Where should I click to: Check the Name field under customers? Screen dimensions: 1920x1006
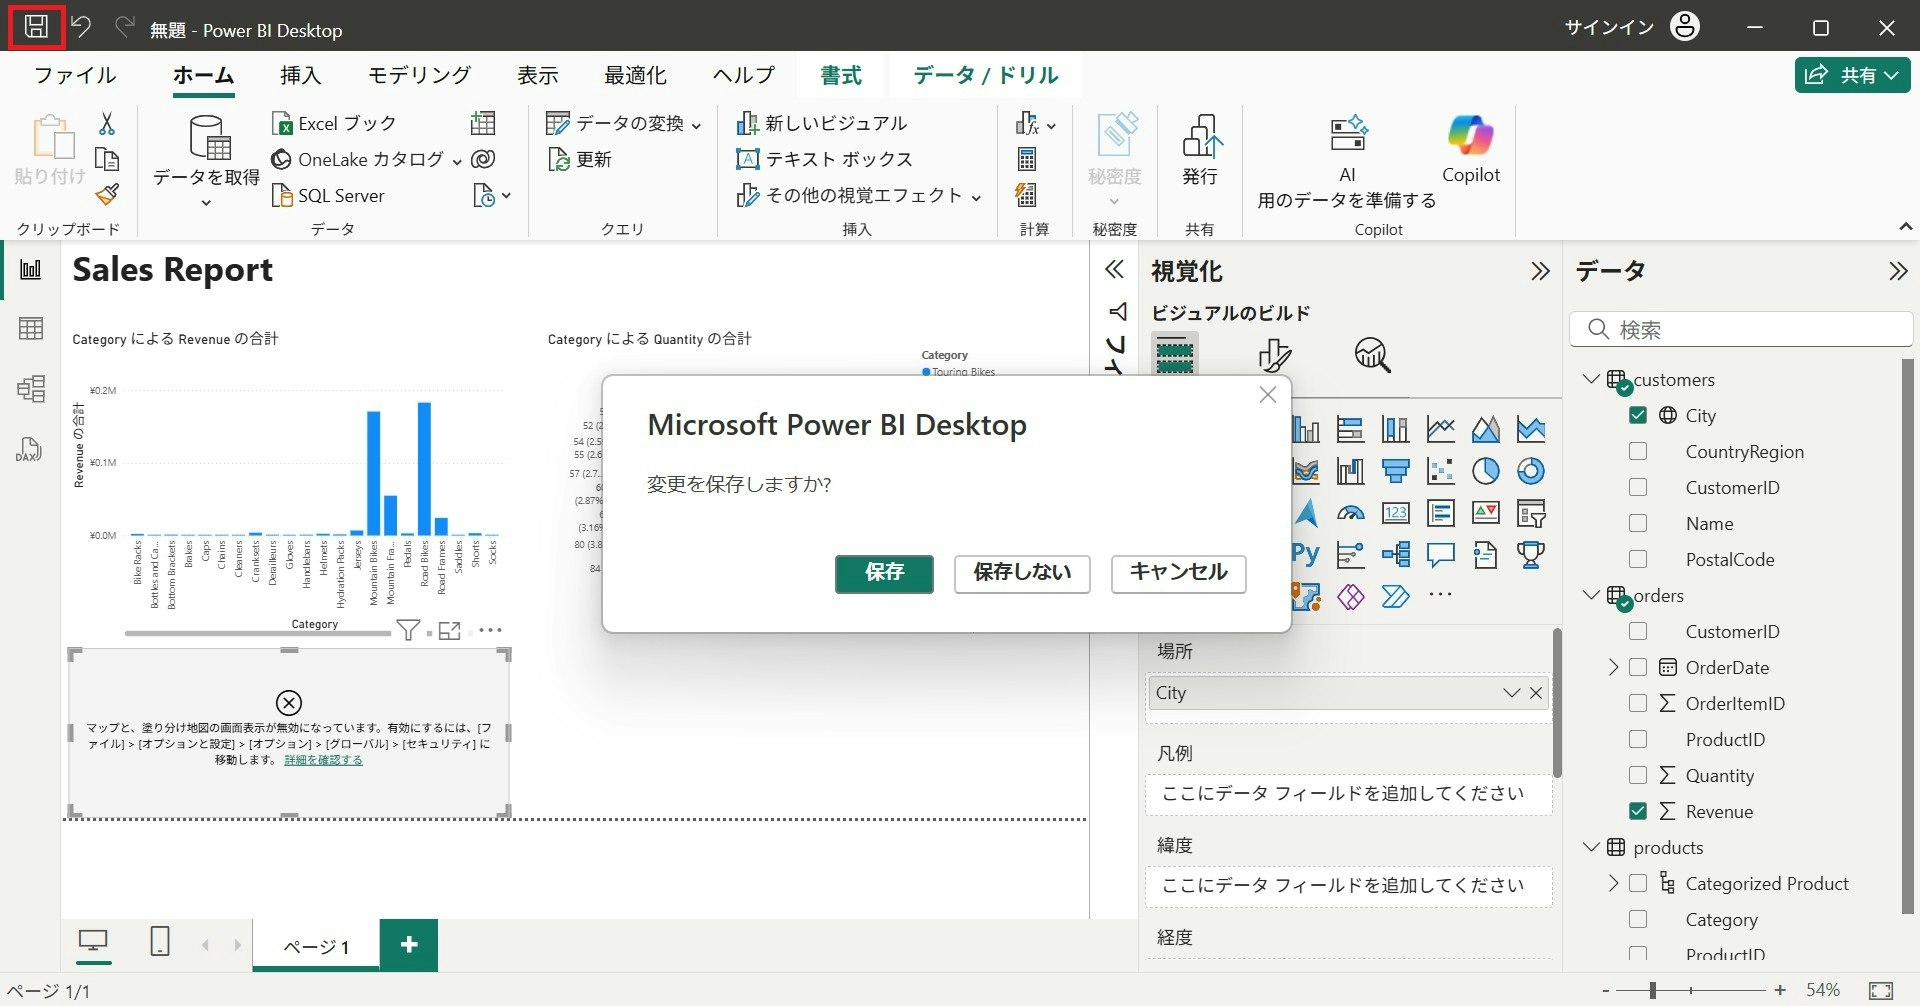tap(1638, 523)
